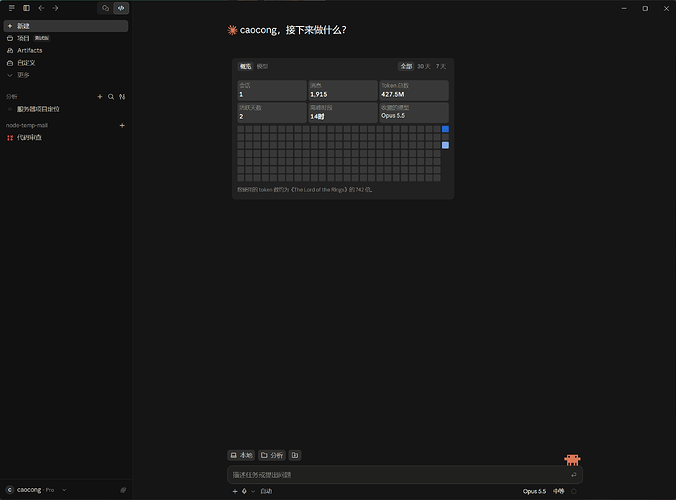676x500 pixels.
Task: Click the plus attach icon below input
Action: click(x=235, y=491)
